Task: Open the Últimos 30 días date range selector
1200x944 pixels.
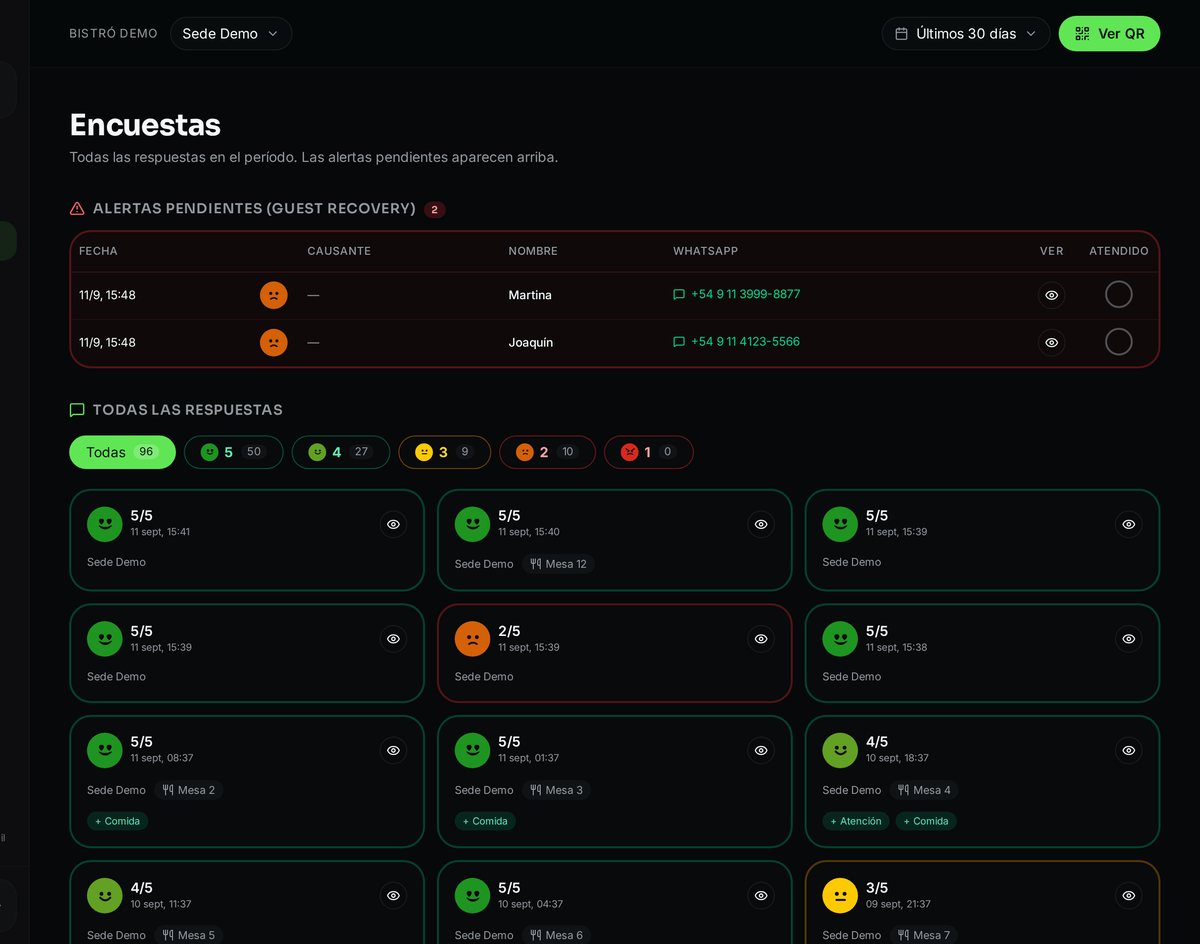Action: pos(966,33)
